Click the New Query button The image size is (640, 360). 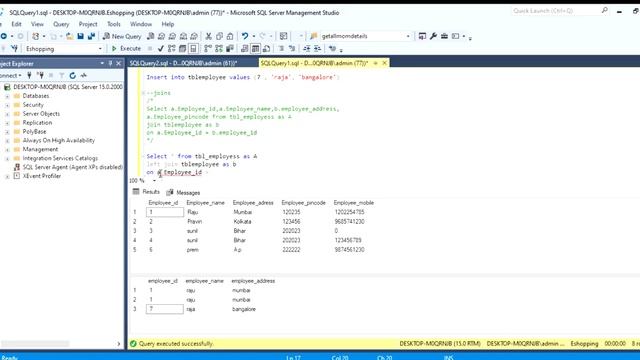(122, 36)
